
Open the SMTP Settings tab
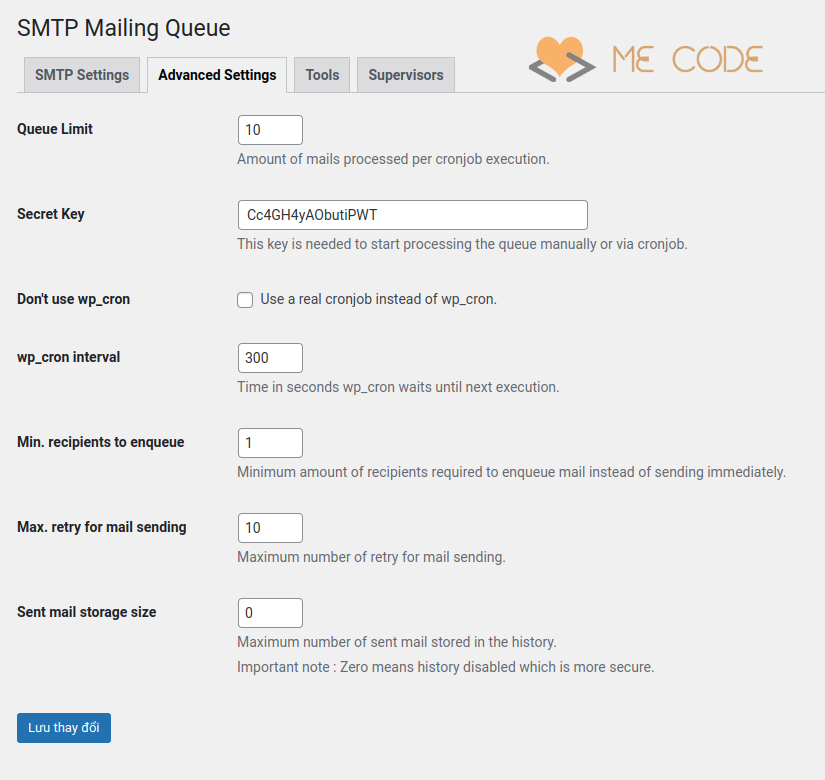82,75
